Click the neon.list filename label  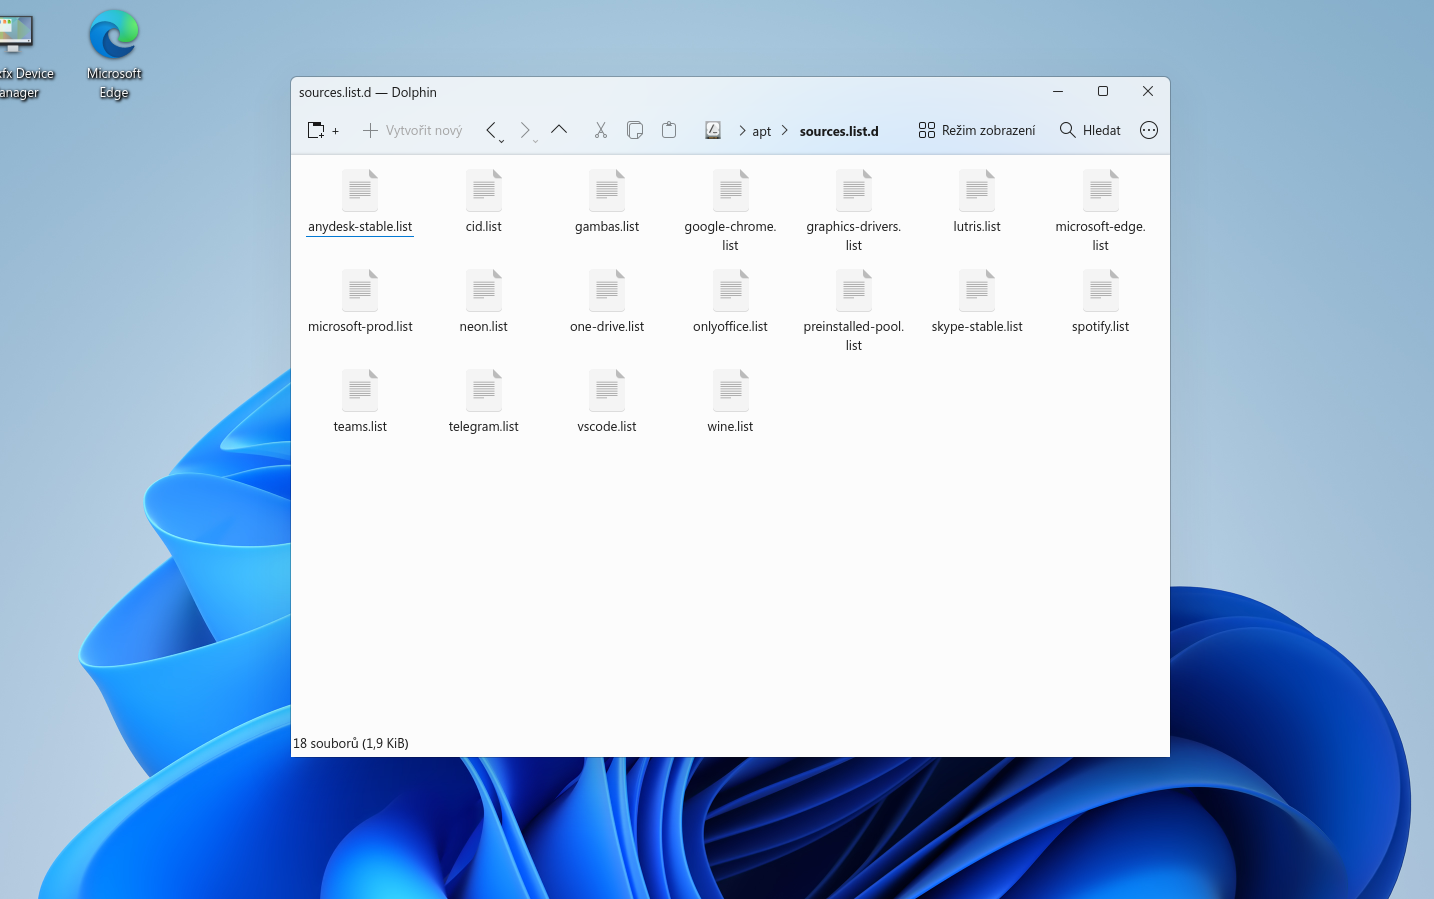(484, 327)
